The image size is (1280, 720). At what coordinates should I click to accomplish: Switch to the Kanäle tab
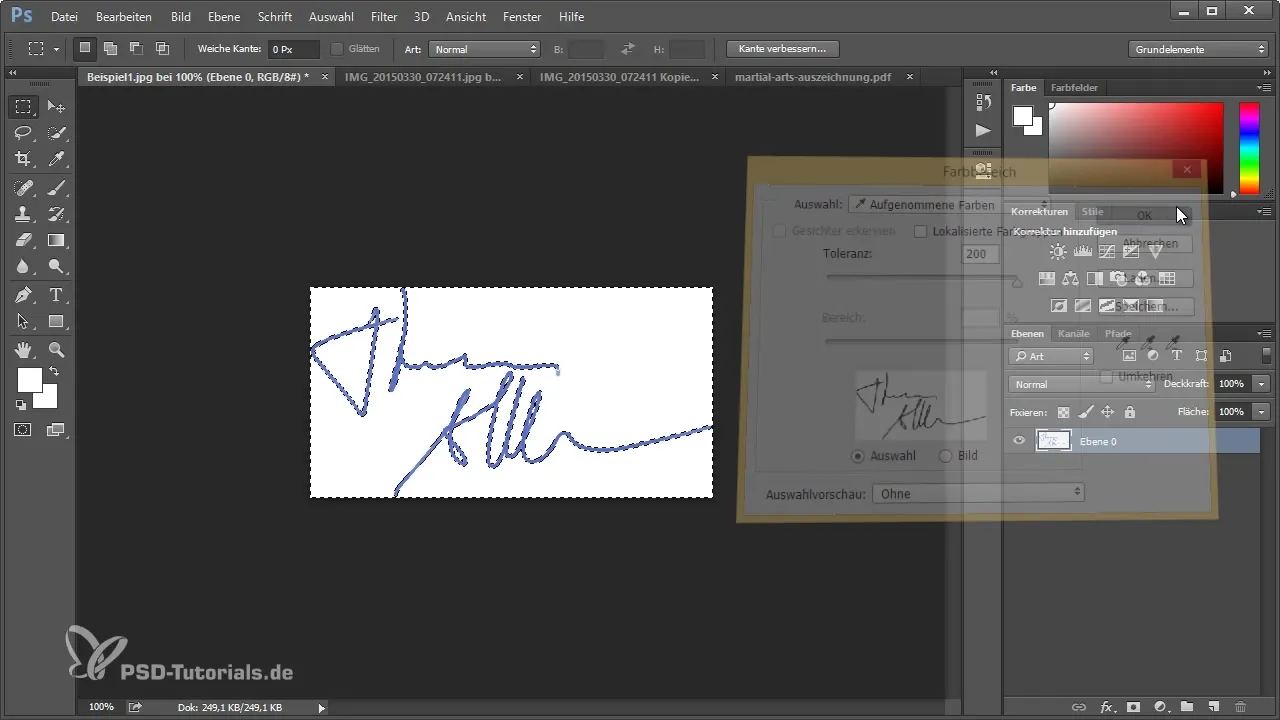(x=1073, y=333)
